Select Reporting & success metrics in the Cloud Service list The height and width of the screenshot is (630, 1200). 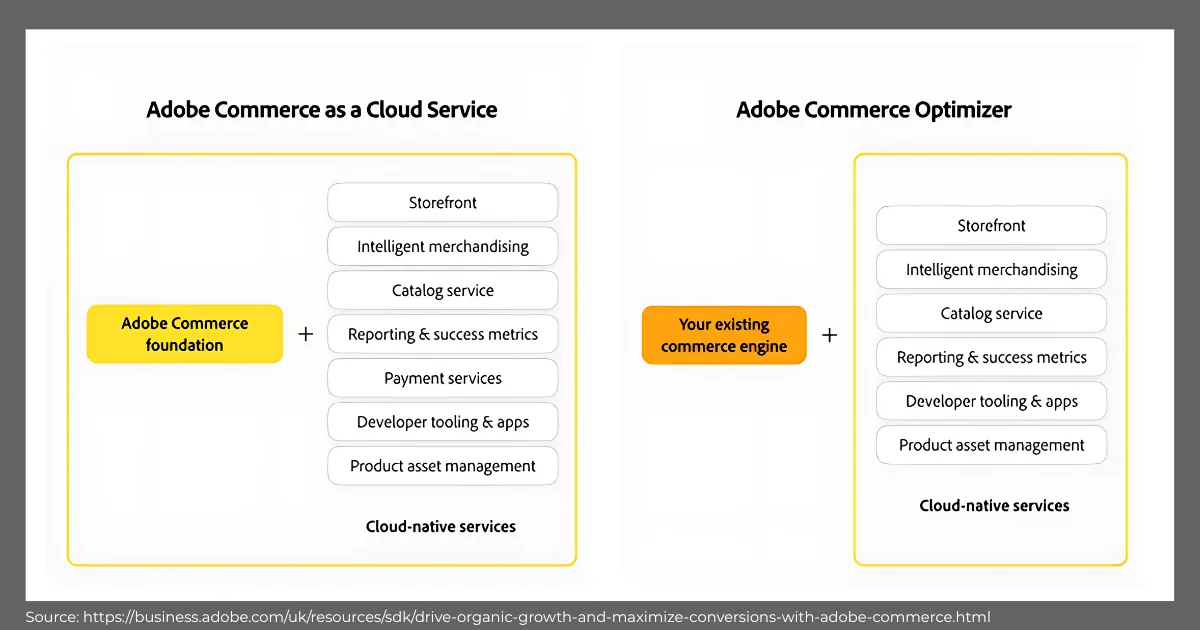click(443, 334)
